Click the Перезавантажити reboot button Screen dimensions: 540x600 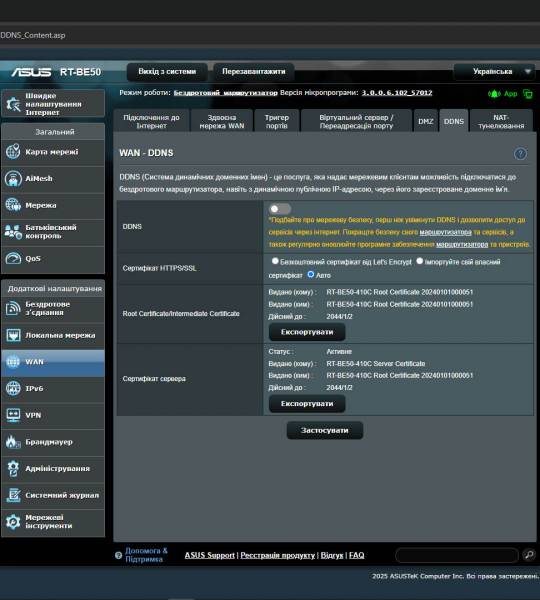click(254, 72)
